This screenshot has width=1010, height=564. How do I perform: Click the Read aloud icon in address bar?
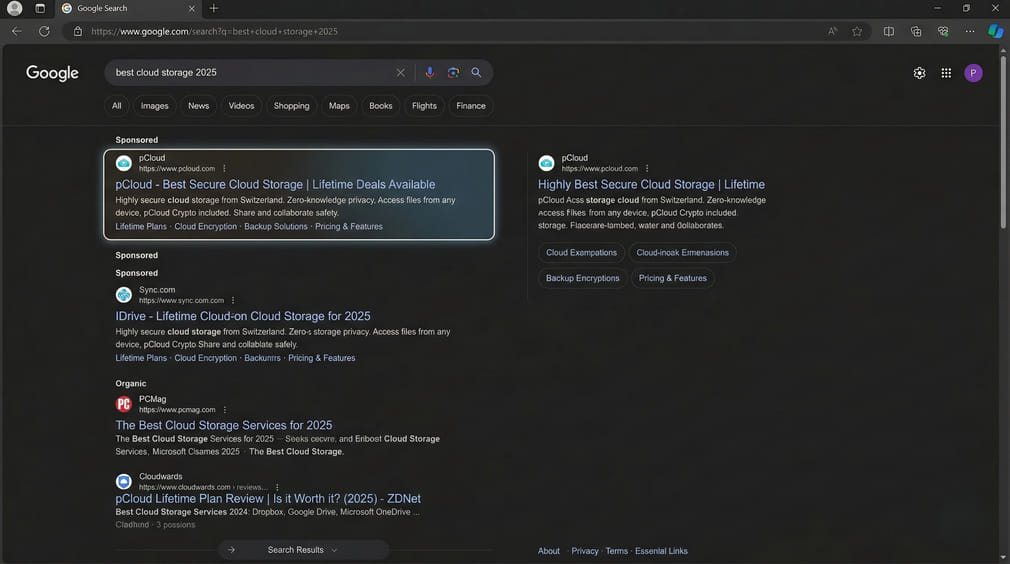pyautogui.click(x=833, y=31)
